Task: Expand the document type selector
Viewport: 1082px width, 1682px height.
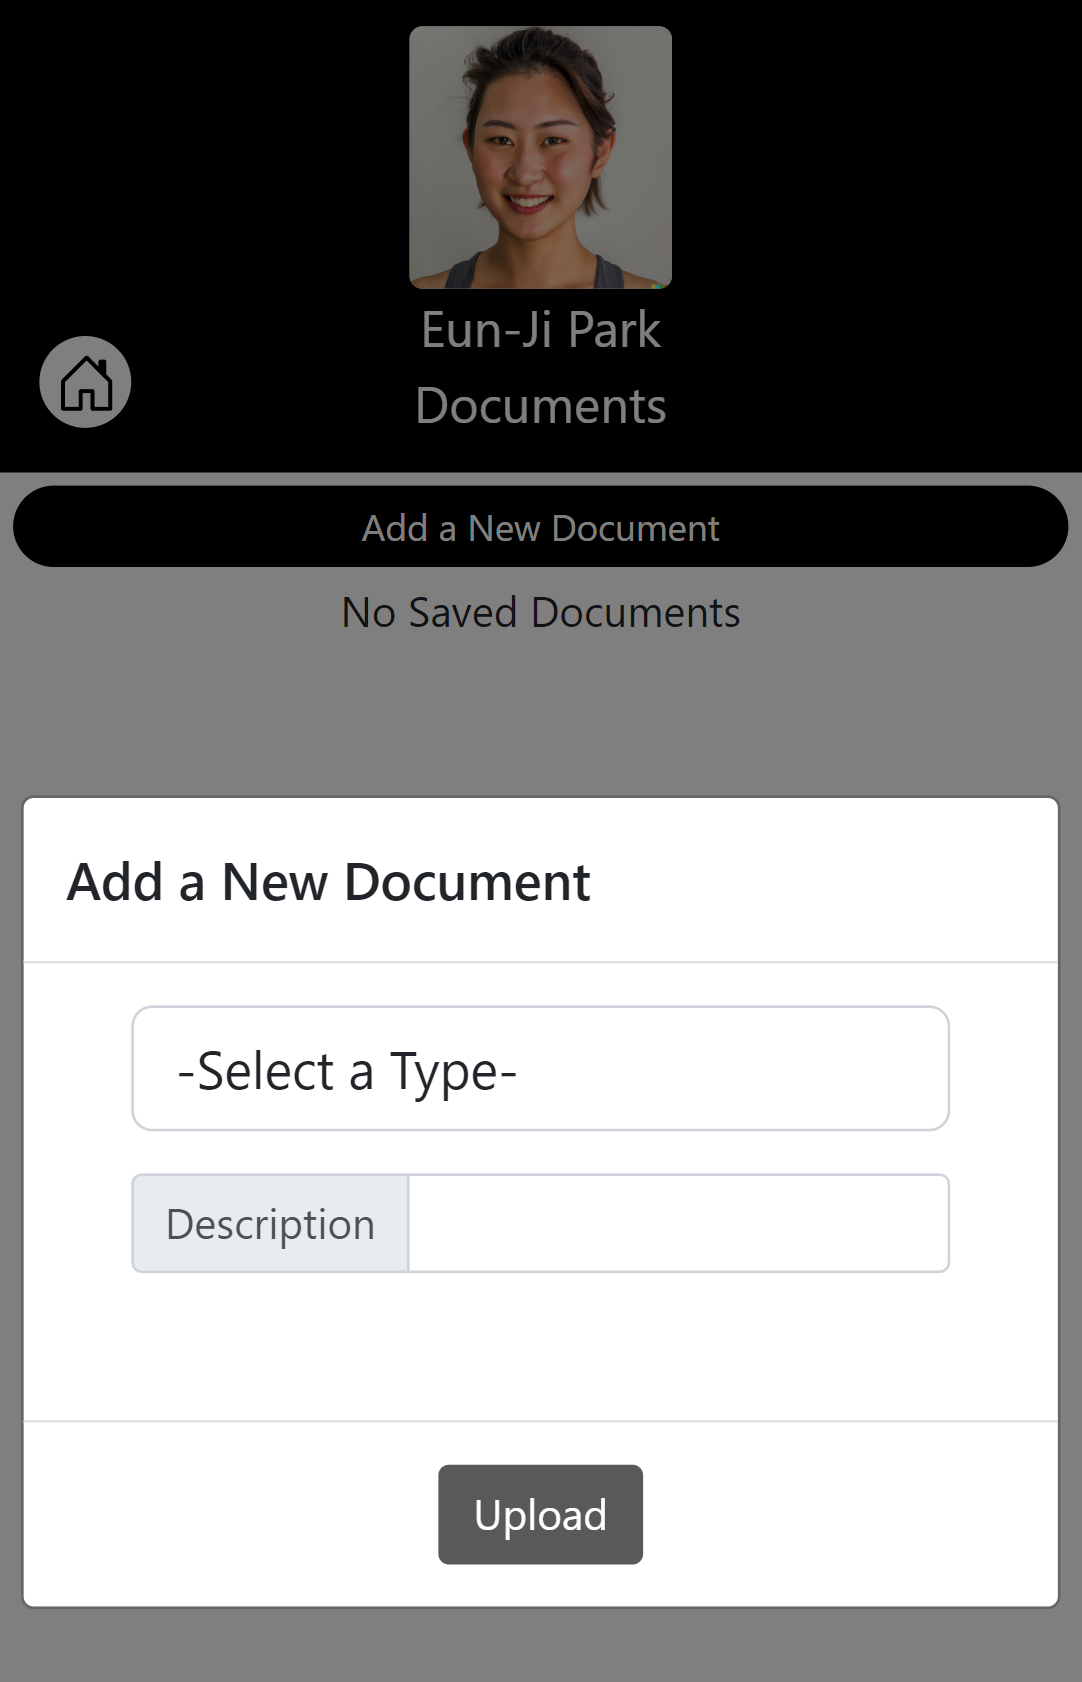Action: [x=540, y=1068]
